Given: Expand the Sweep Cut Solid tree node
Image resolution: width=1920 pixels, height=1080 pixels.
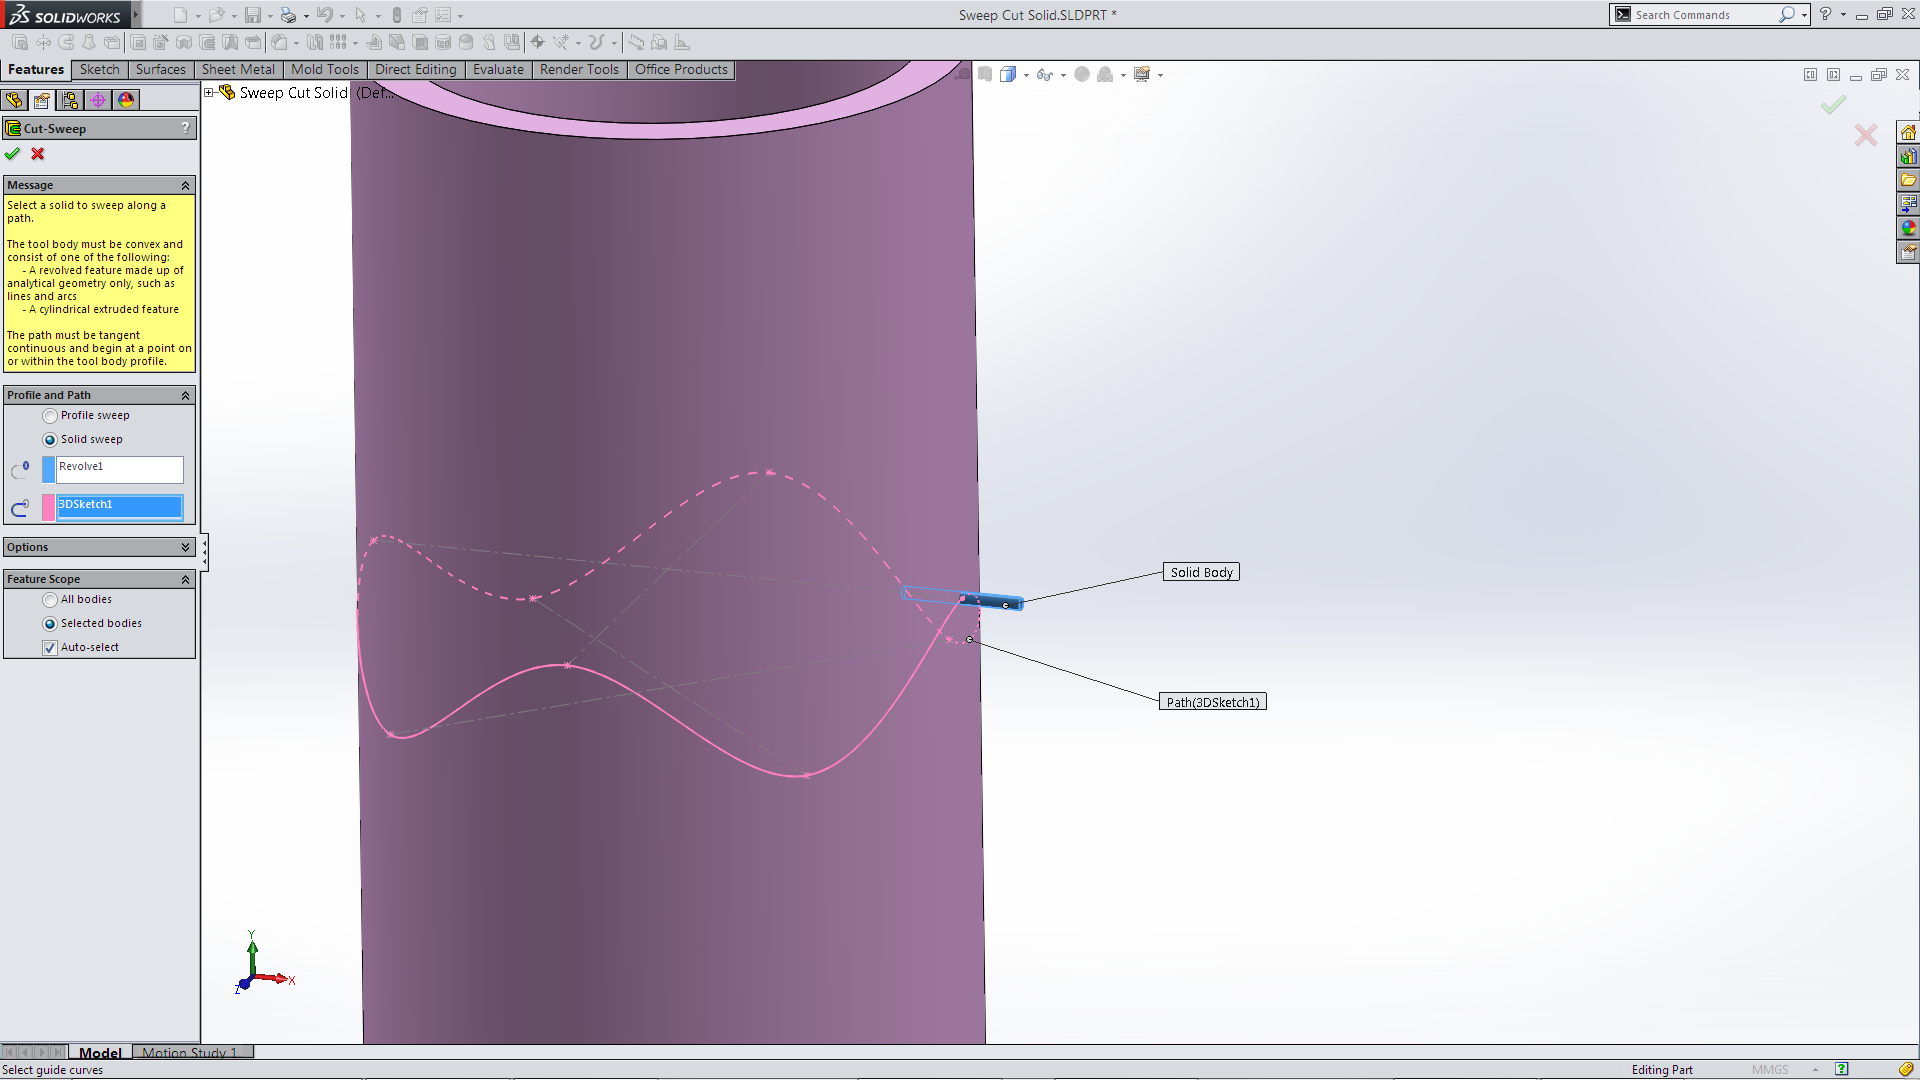Looking at the screenshot, I should (209, 92).
